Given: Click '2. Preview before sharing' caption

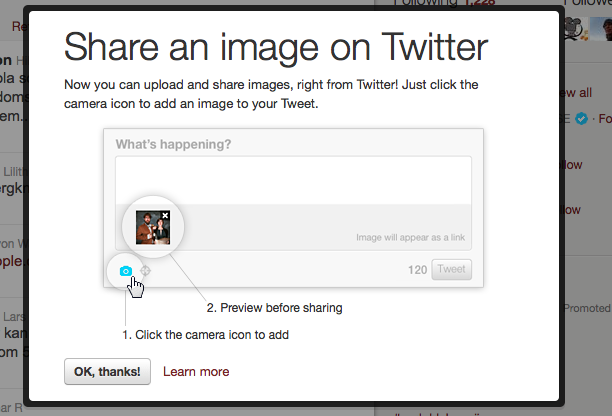Looking at the screenshot, I should [274, 308].
